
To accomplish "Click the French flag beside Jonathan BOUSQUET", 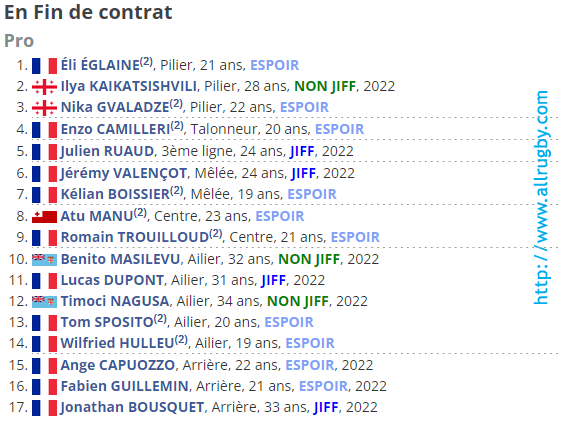I will click(x=44, y=408).
